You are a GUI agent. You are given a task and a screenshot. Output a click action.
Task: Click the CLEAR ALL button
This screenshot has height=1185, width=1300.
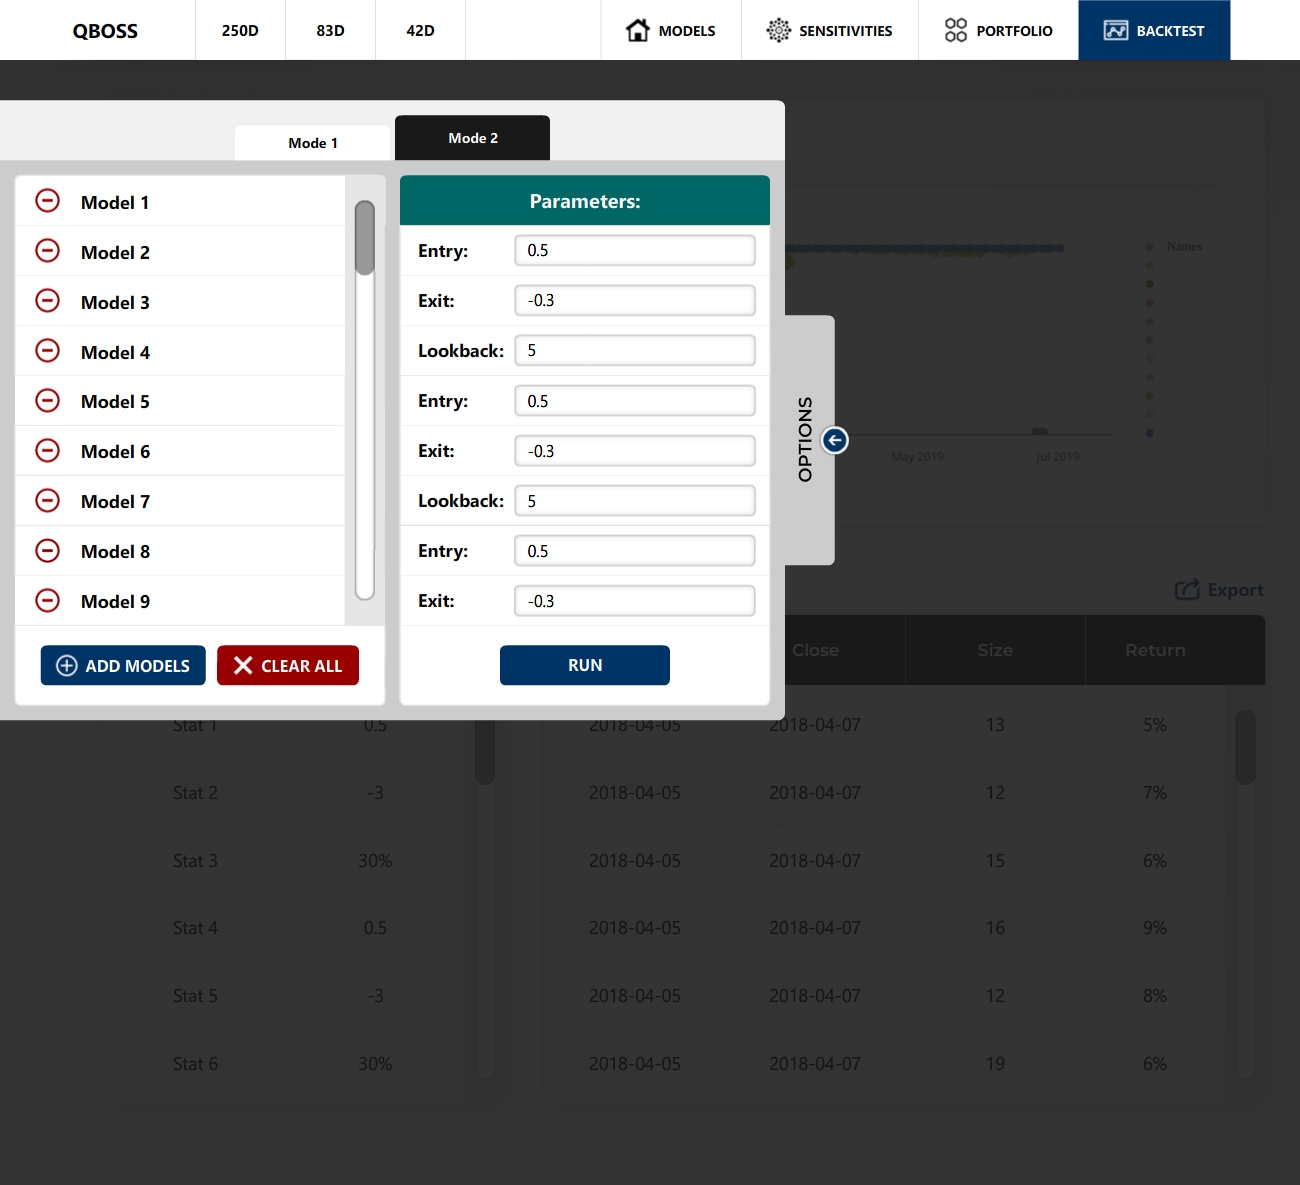(288, 665)
